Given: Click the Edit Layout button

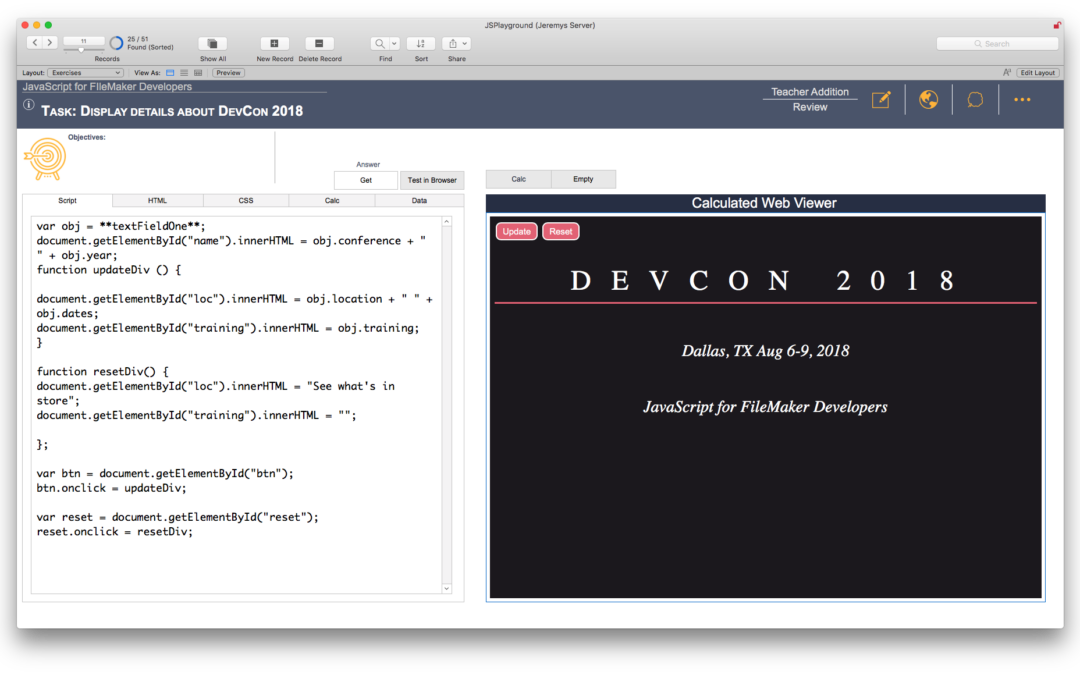Looking at the screenshot, I should point(1037,72).
